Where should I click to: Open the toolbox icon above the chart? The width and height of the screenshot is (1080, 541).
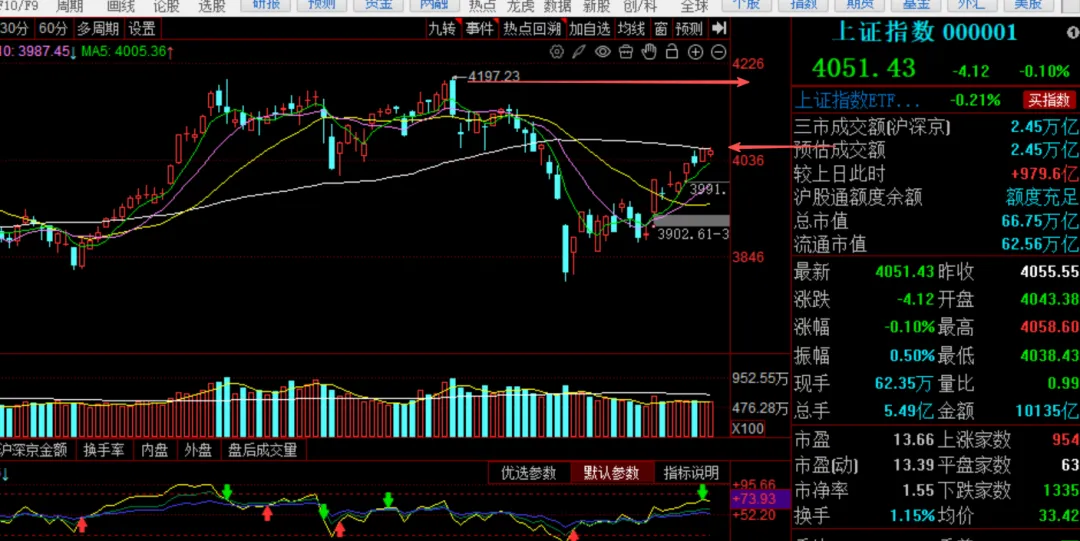tap(626, 52)
